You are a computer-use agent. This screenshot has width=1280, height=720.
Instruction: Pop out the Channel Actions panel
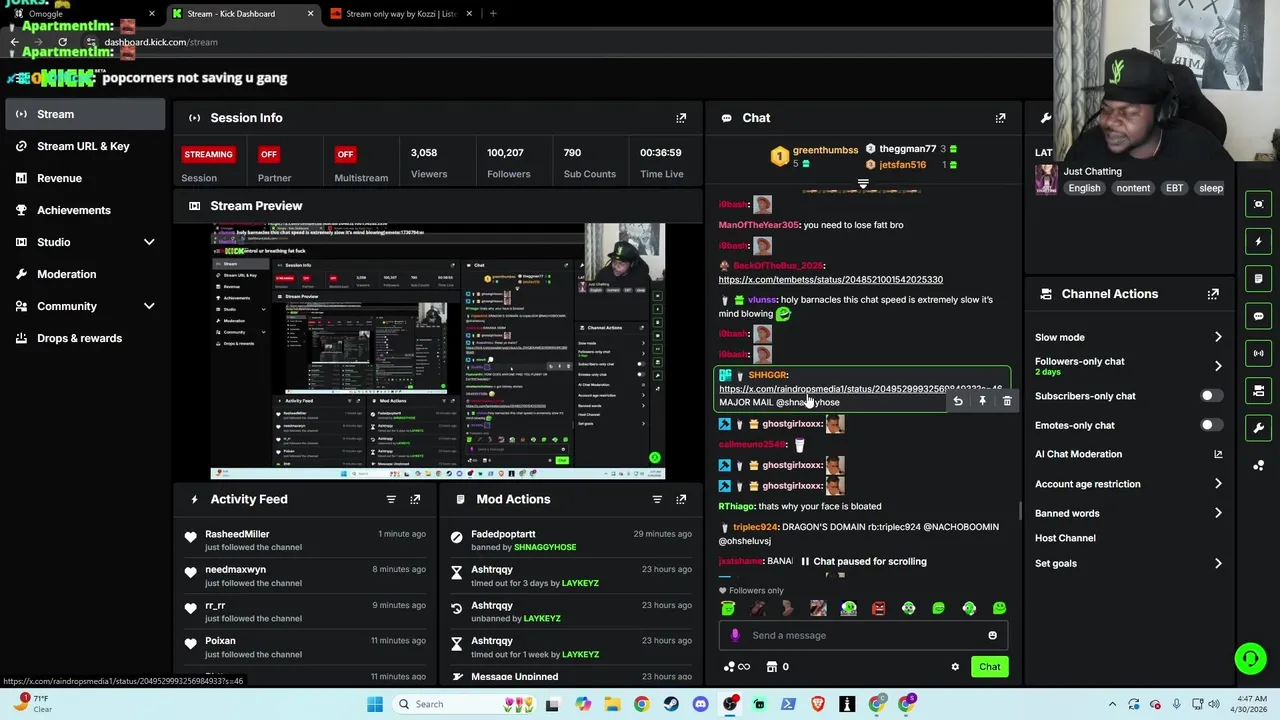pos(1213,294)
